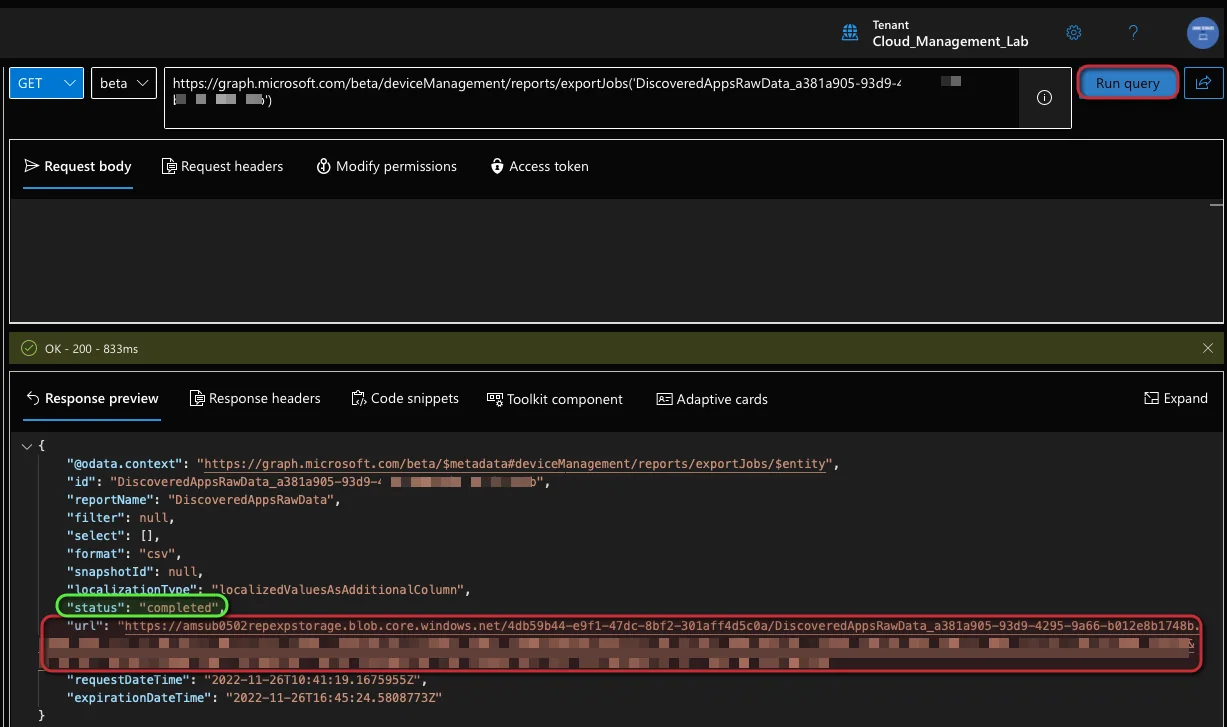Screen dimensions: 1227x727
Task: Click the share query icon button
Action: (1204, 83)
